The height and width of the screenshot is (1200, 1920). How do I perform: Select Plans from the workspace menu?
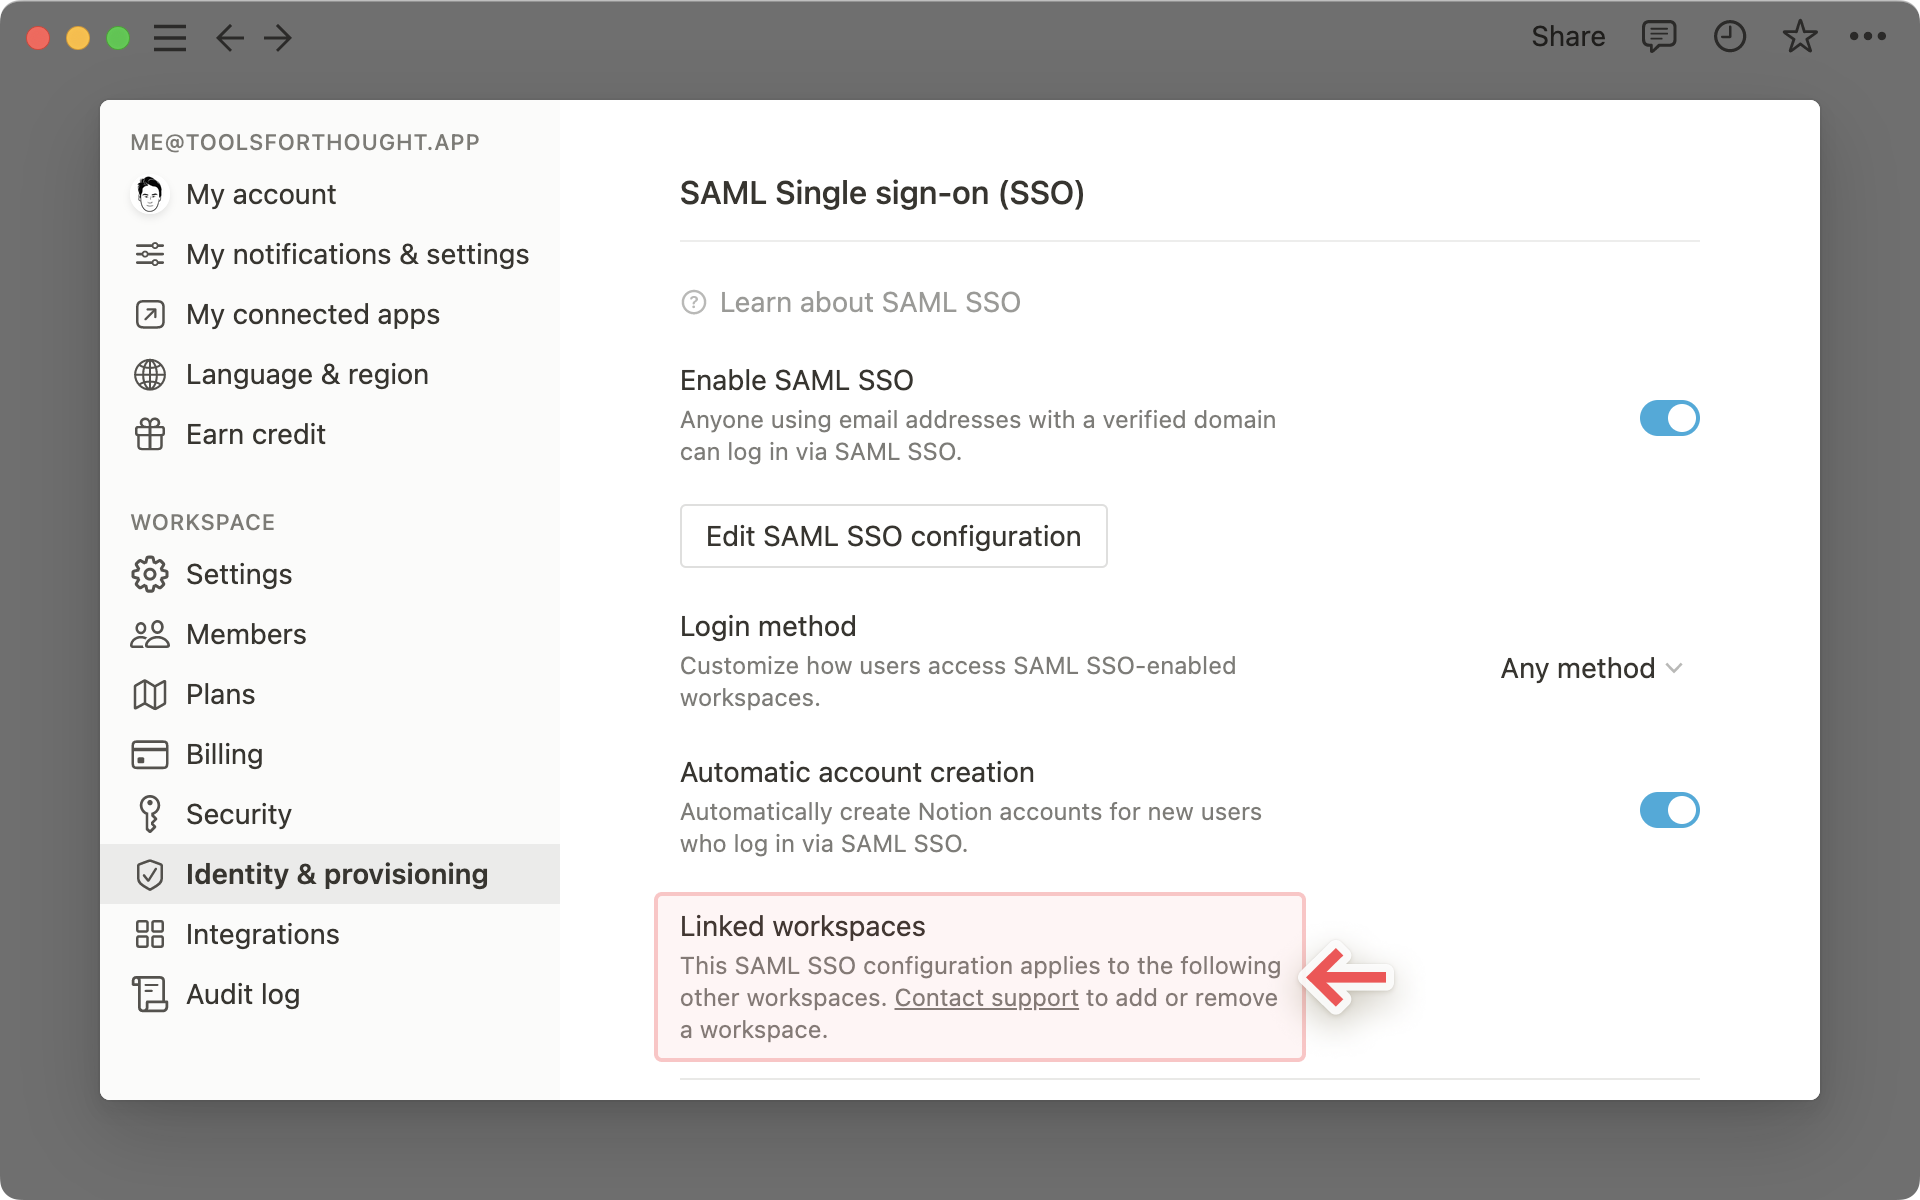click(220, 694)
